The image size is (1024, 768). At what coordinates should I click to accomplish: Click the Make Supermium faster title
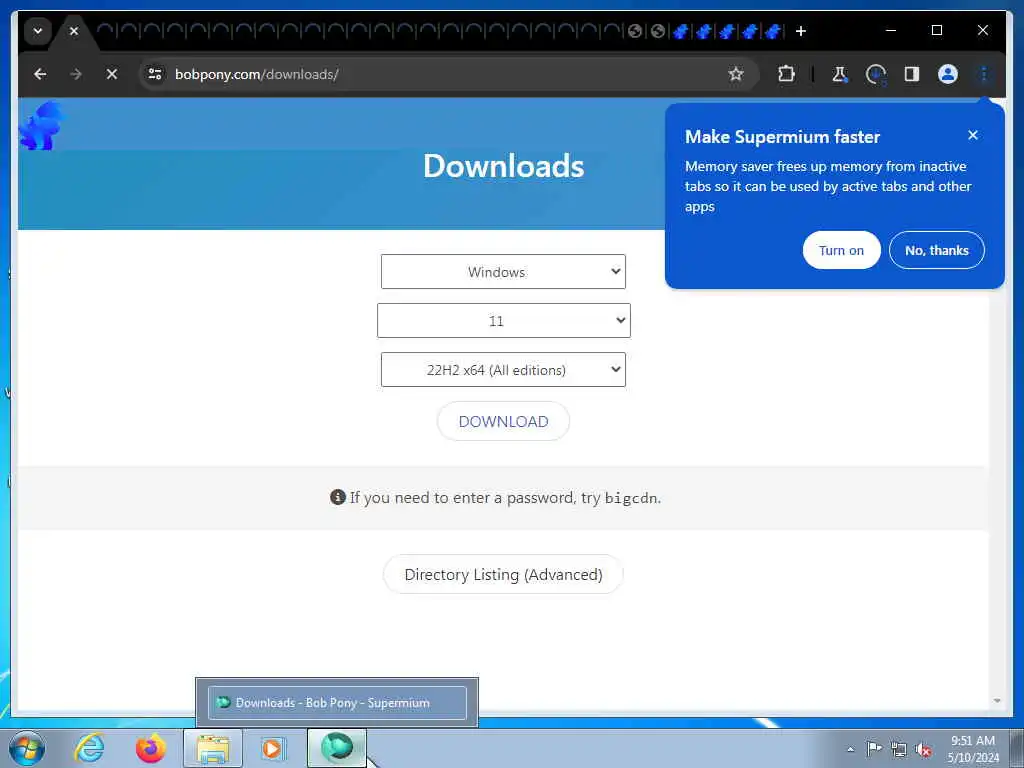(782, 136)
